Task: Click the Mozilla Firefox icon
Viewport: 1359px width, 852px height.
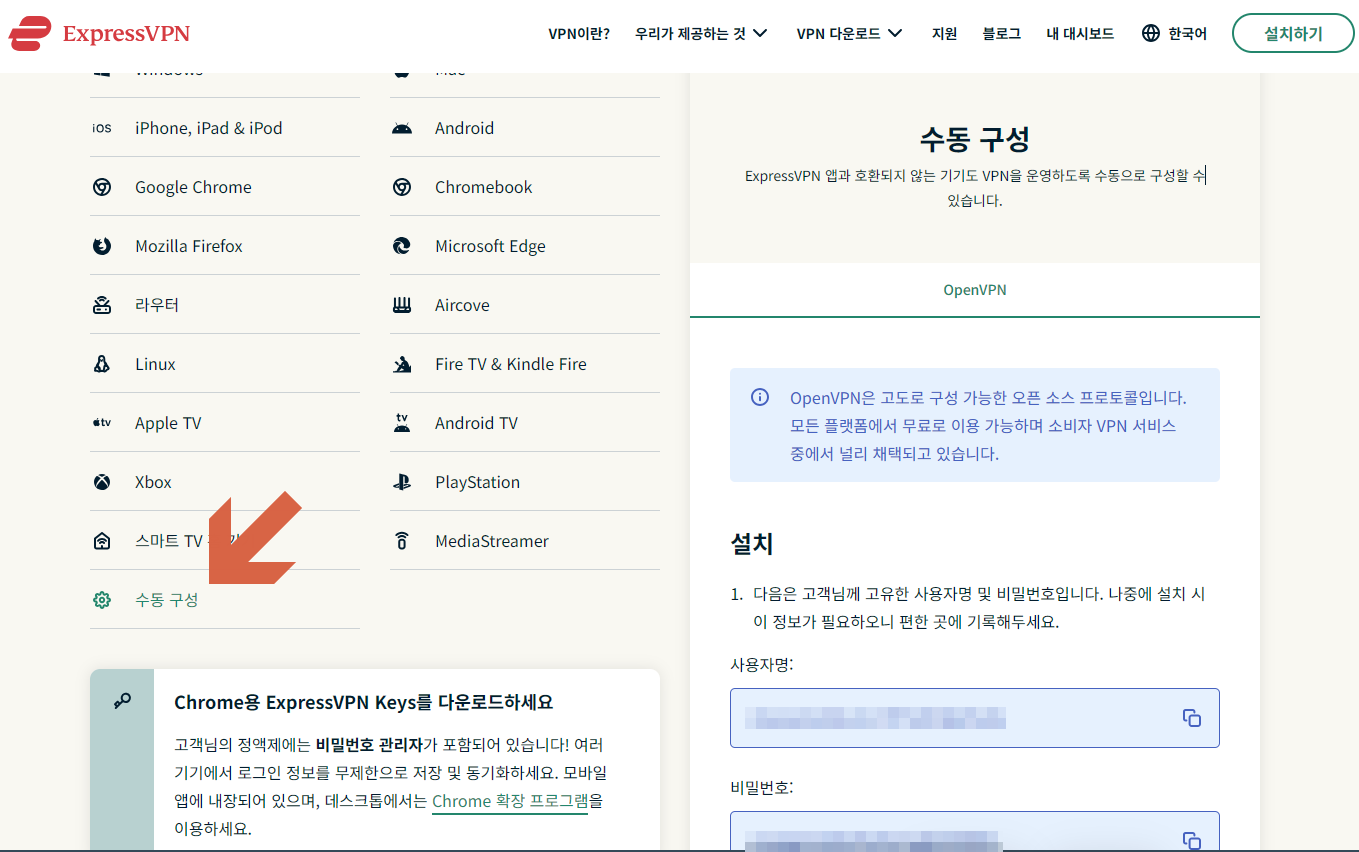Action: pyautogui.click(x=102, y=246)
